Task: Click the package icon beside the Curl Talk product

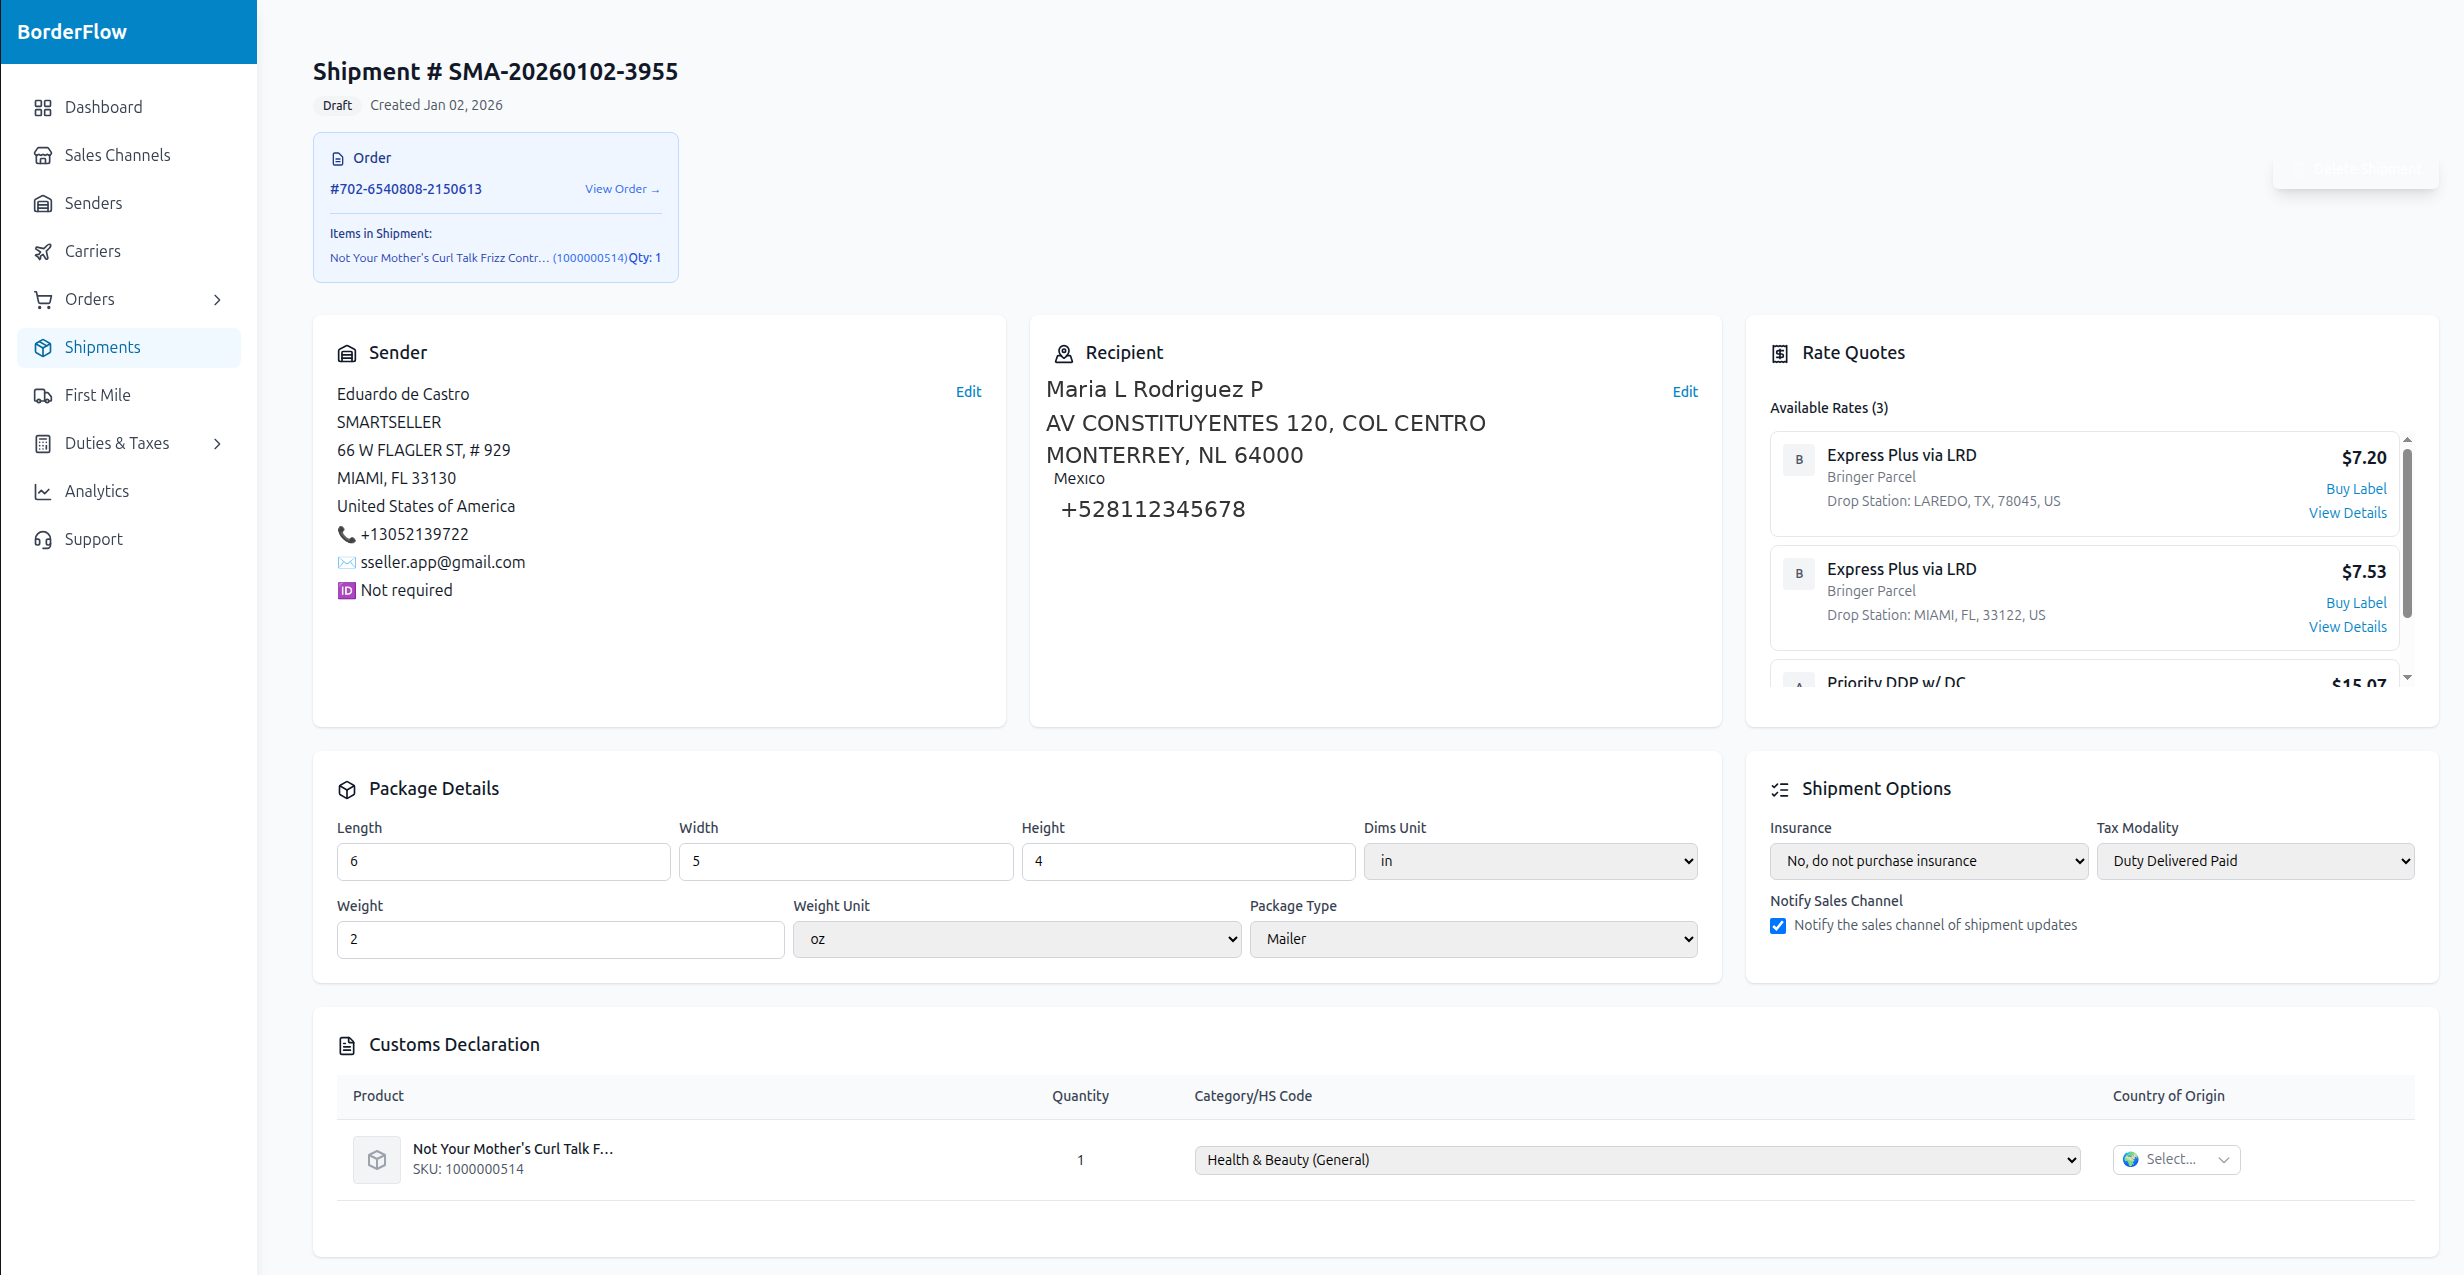Action: (x=377, y=1159)
